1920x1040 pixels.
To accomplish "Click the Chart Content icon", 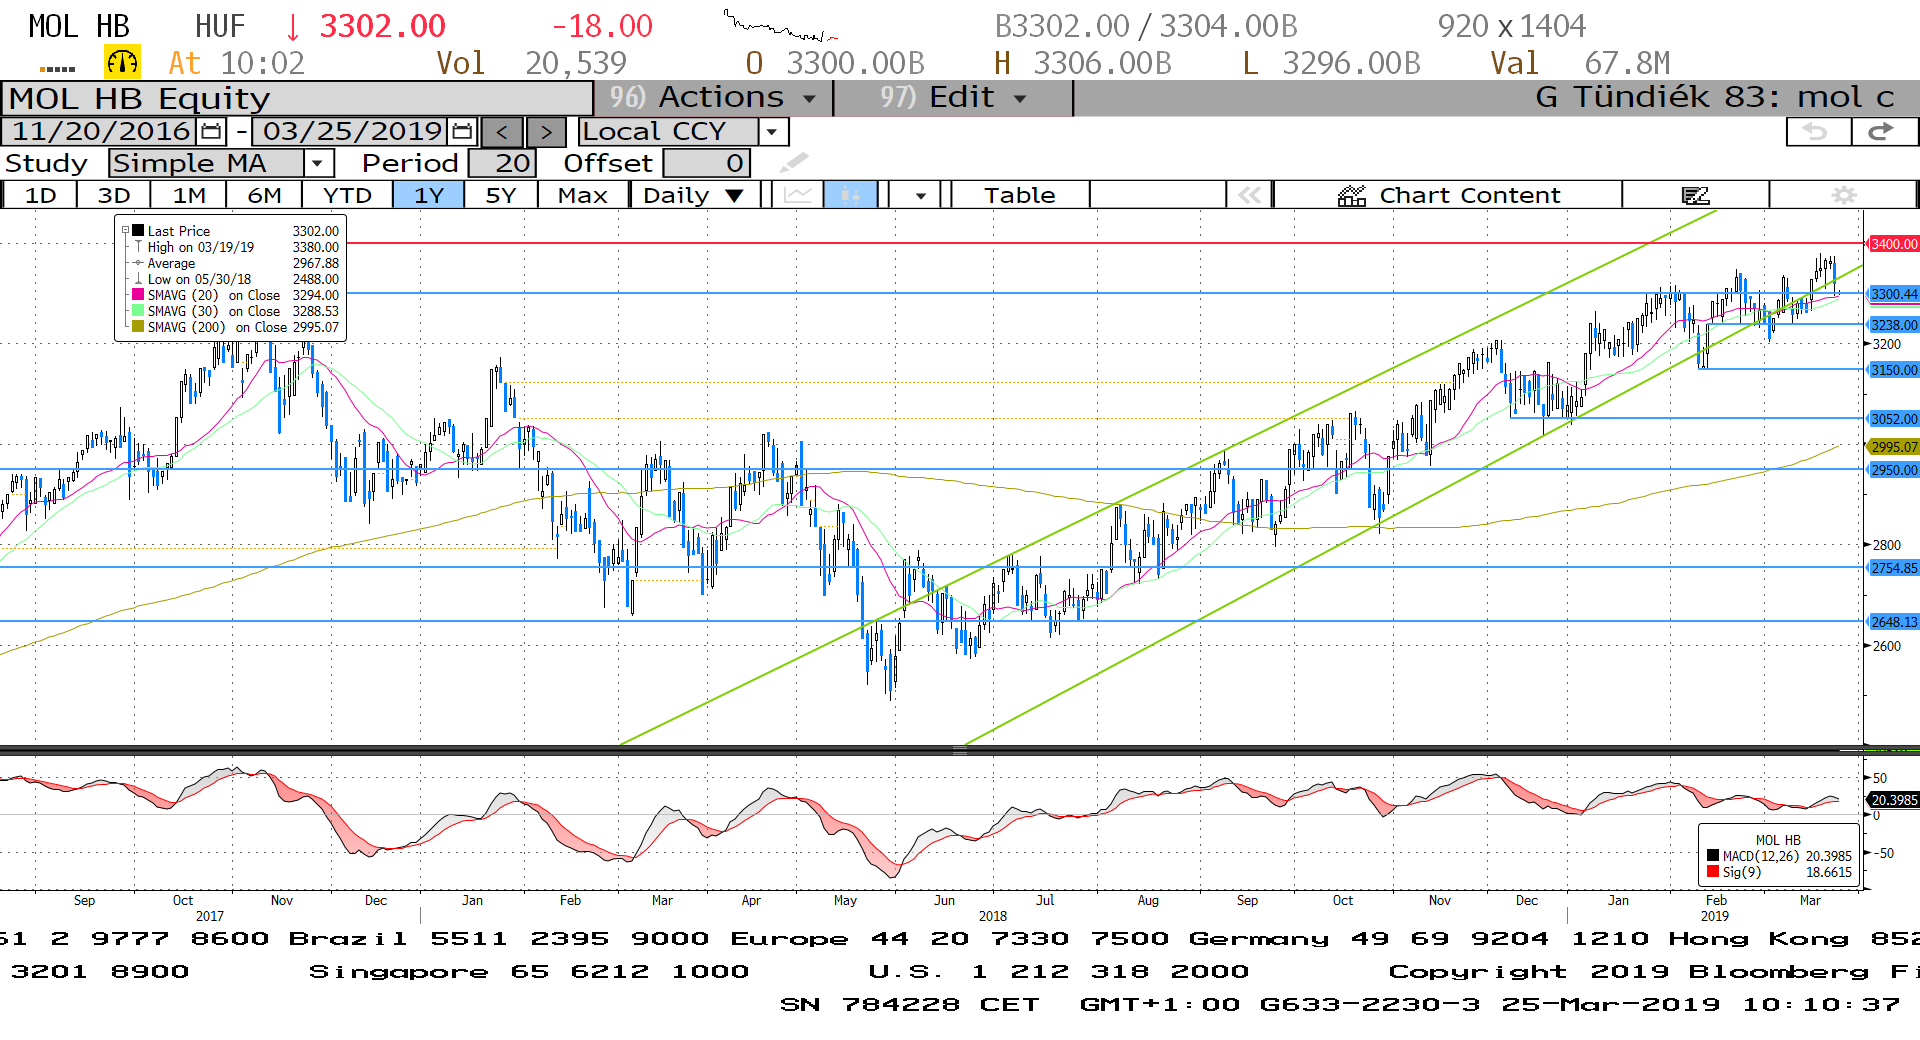I will pyautogui.click(x=1352, y=195).
